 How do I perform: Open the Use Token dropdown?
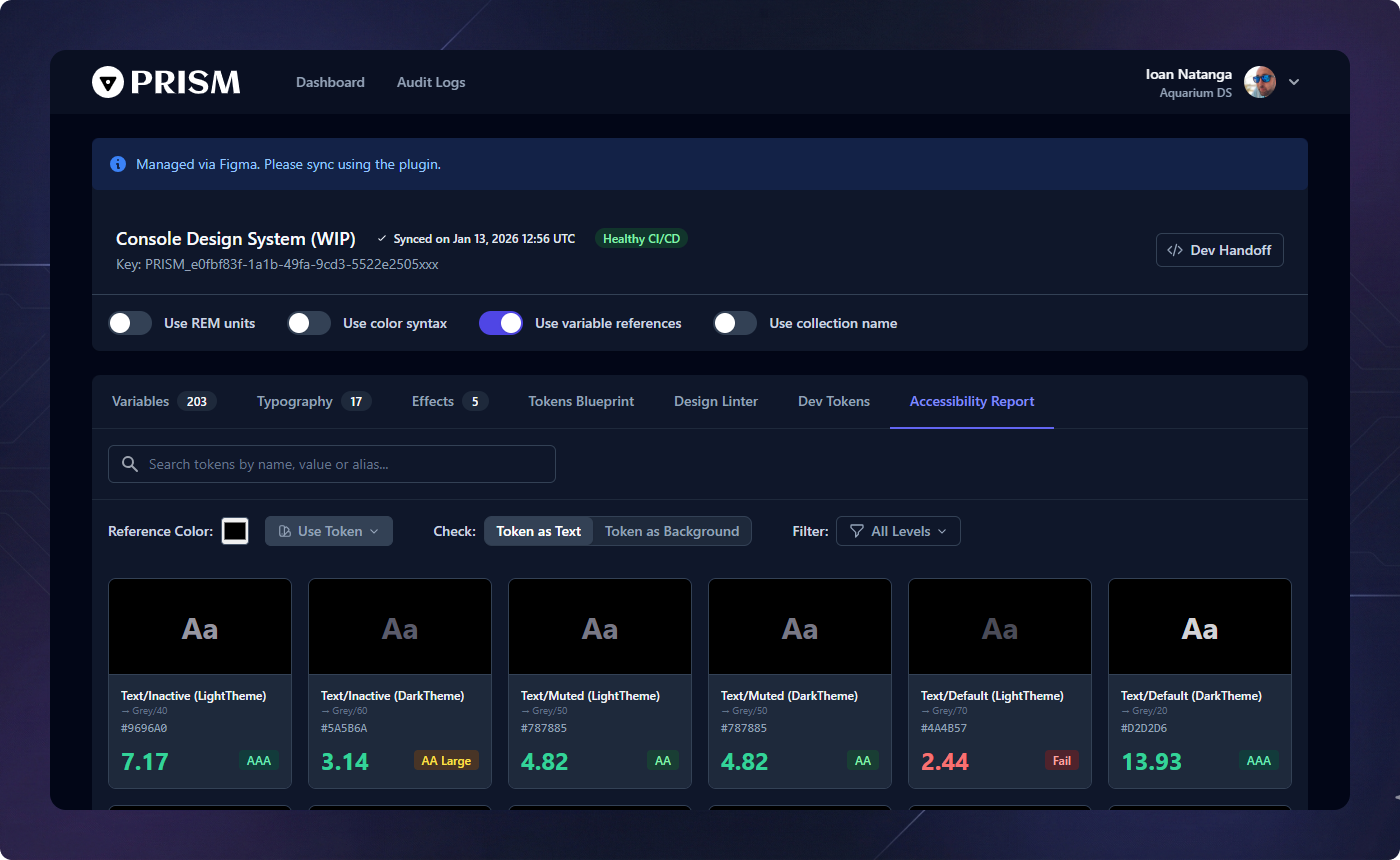328,531
